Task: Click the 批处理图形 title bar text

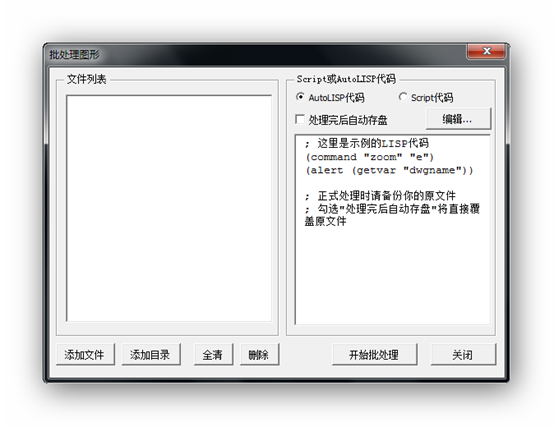Action: click(x=75, y=55)
